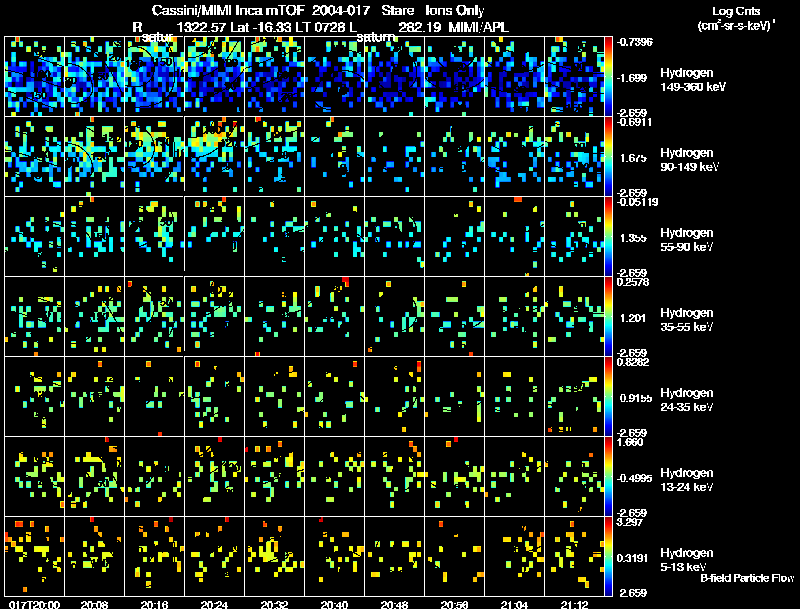Open the 35-55 keV image panel at 20:08
The height and width of the screenshot is (609, 800).
tap(94, 316)
